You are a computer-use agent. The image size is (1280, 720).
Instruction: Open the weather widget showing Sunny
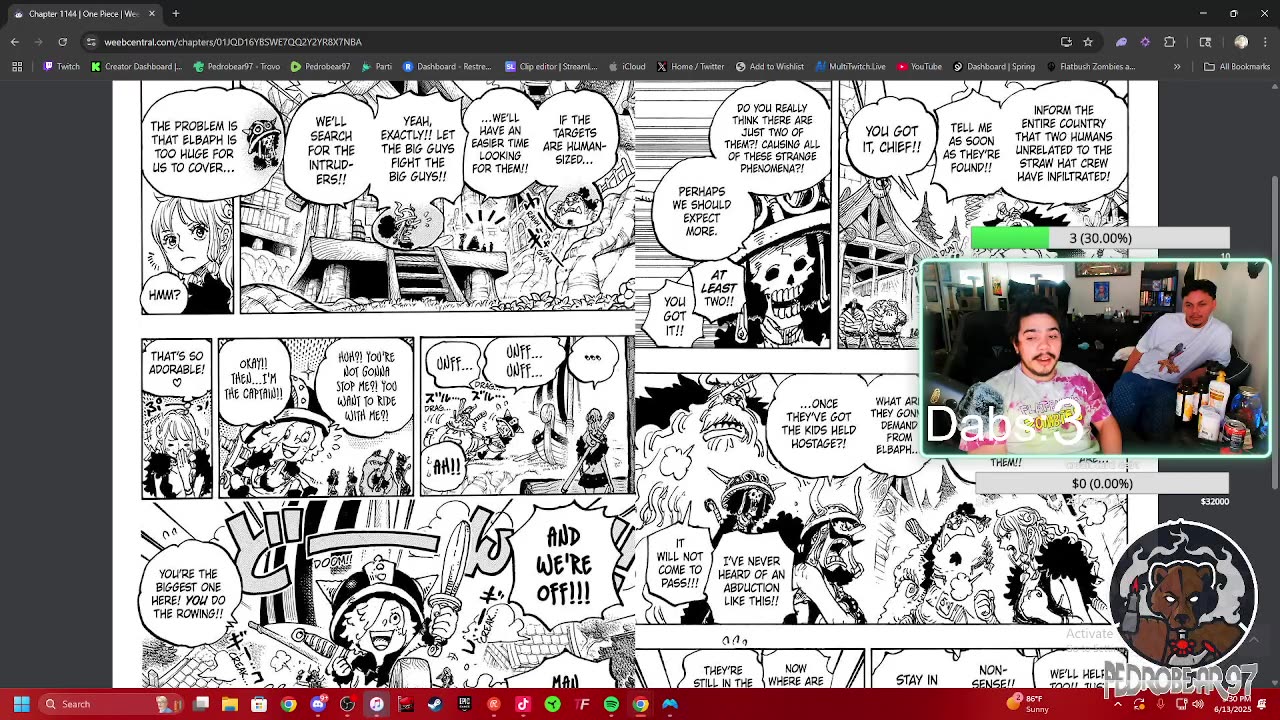coord(1028,704)
